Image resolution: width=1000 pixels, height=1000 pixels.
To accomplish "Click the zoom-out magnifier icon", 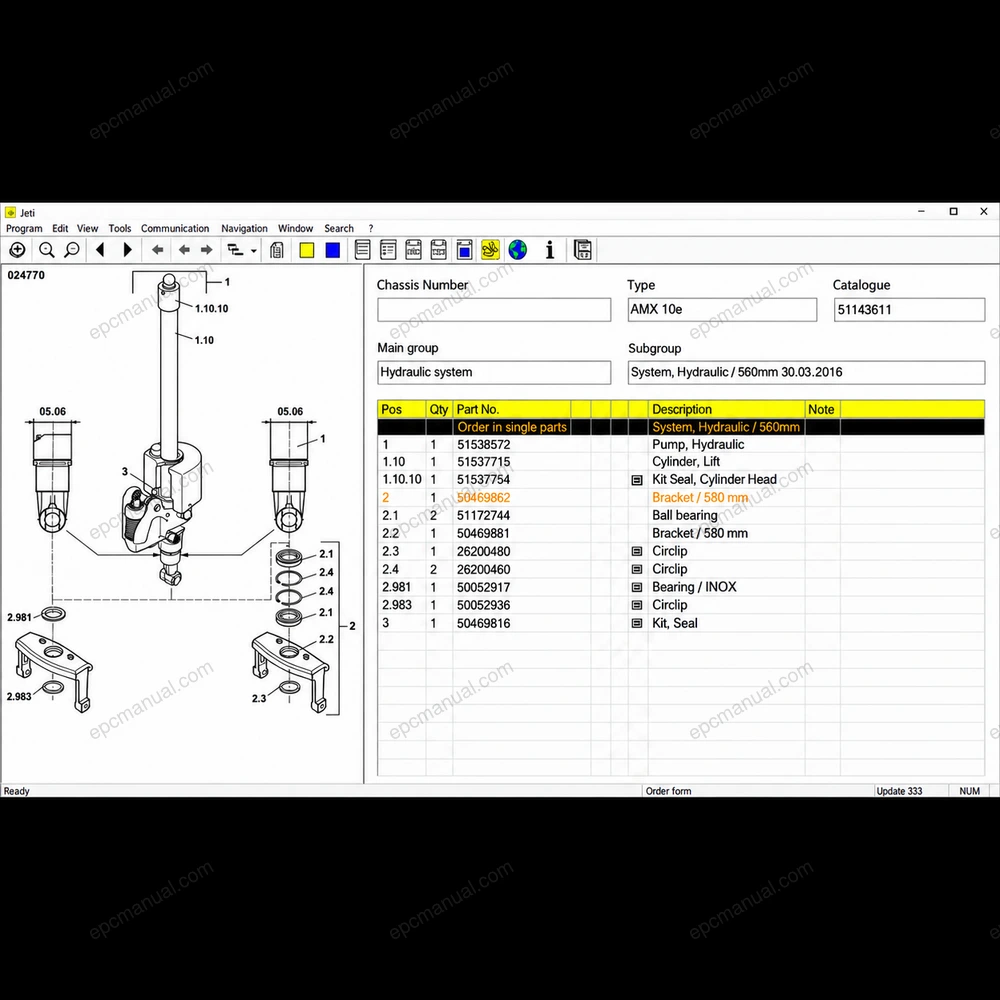I will coord(72,250).
